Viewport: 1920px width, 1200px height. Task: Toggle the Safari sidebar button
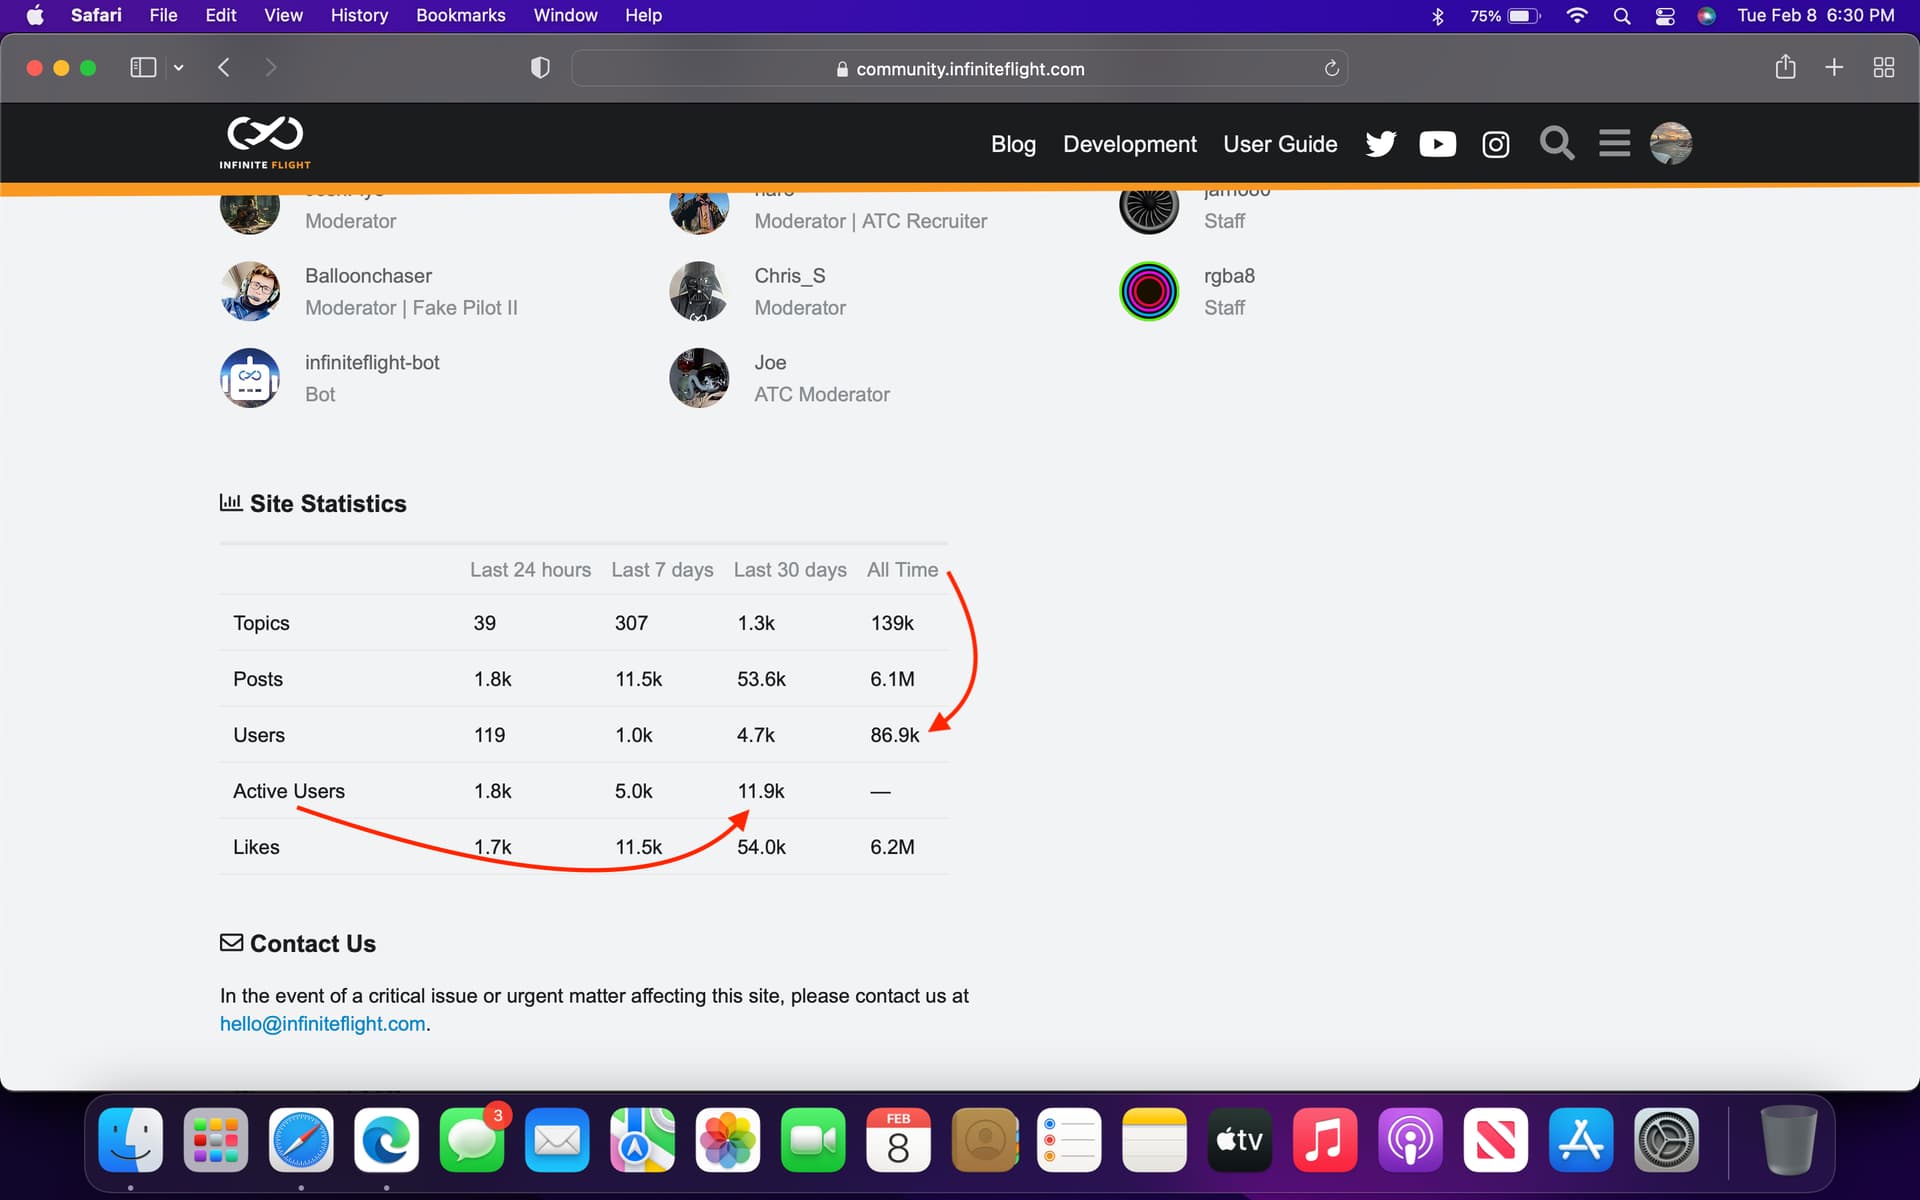(143, 68)
